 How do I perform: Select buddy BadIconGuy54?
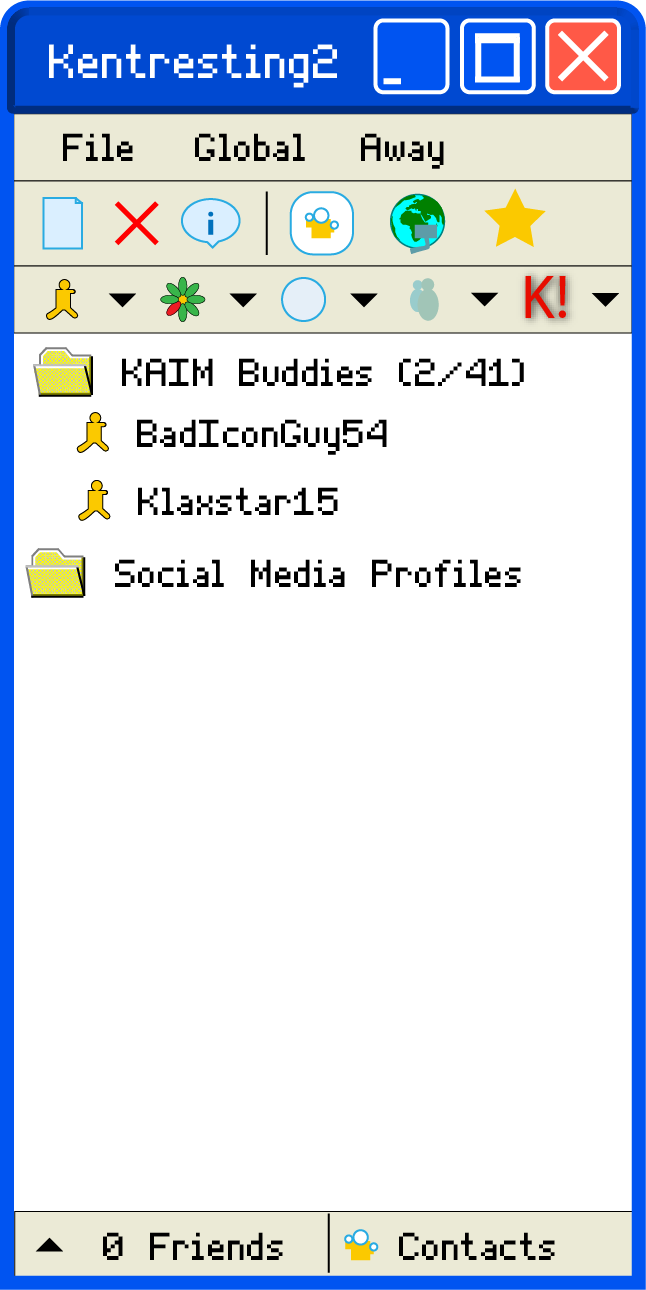coord(262,434)
